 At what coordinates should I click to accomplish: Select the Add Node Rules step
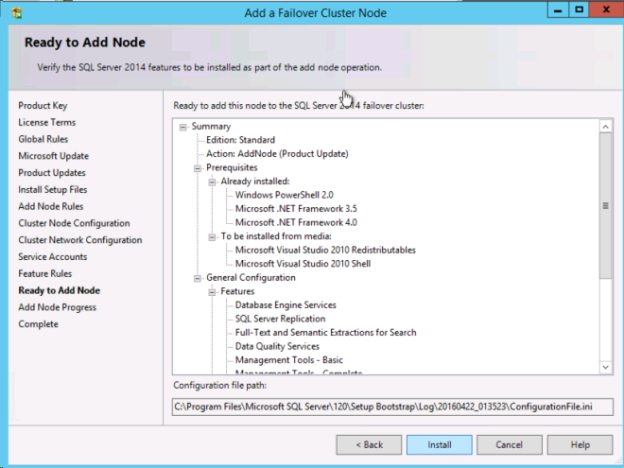tap(51, 206)
